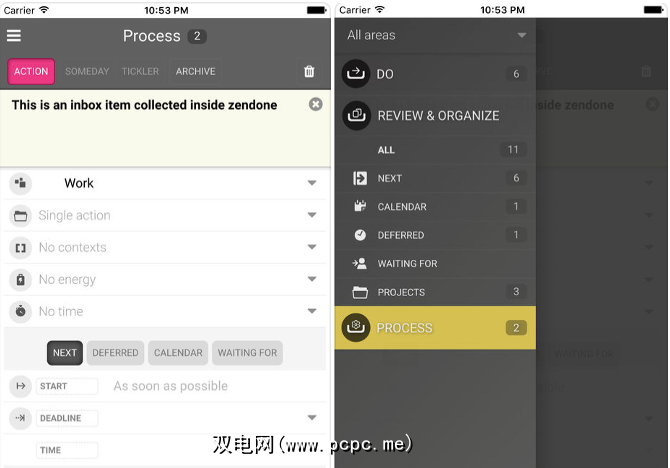
Task: Expand the Single action dropdown arrow
Action: click(312, 215)
